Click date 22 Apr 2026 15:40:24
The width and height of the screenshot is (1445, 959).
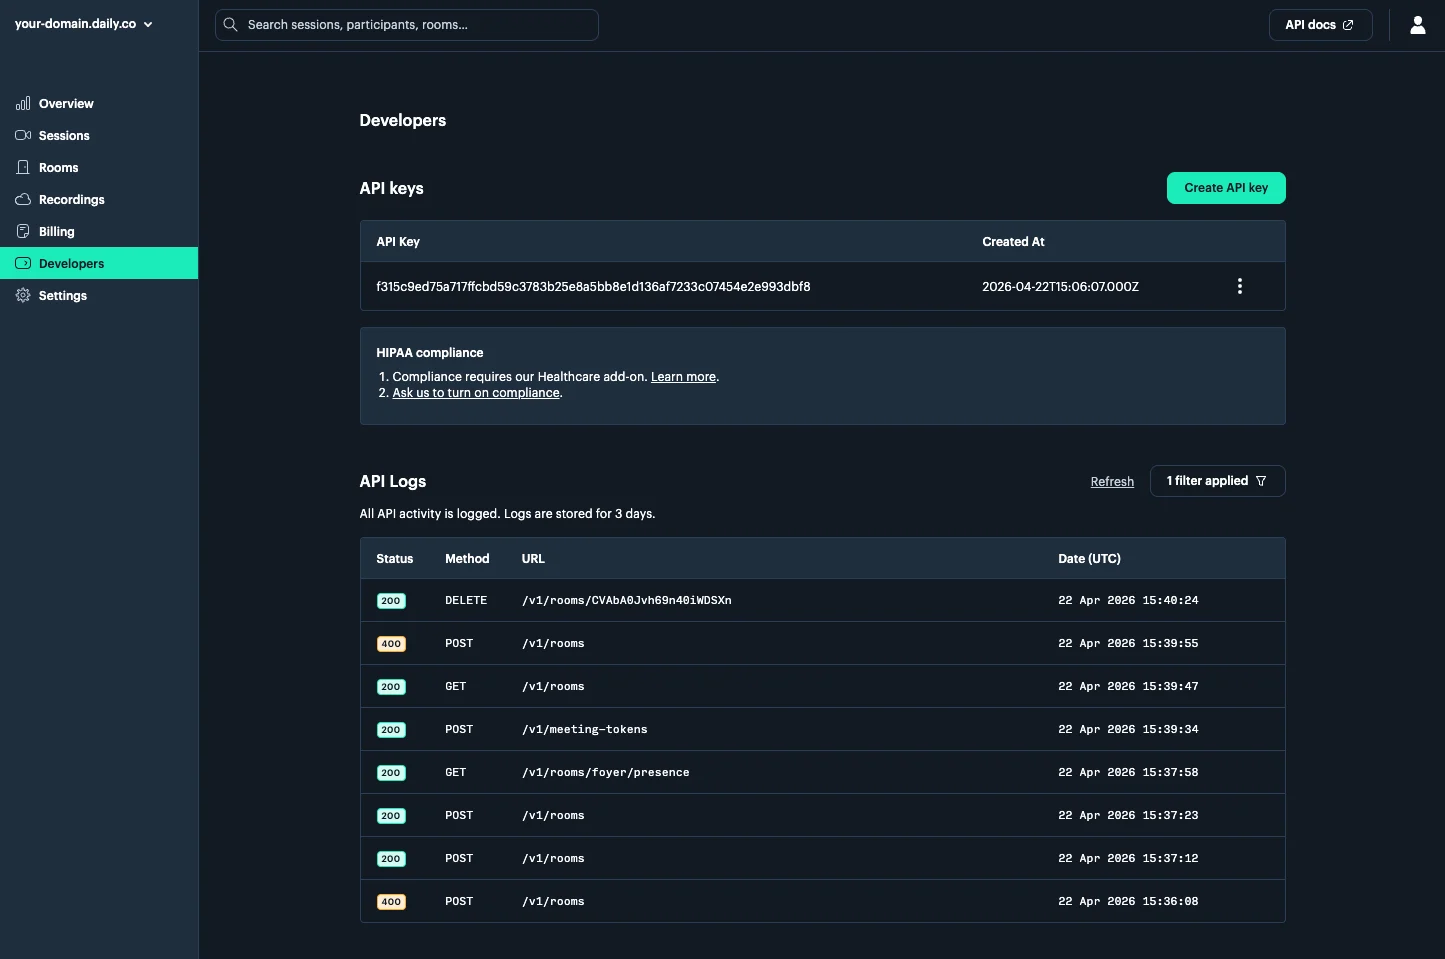click(x=1128, y=600)
